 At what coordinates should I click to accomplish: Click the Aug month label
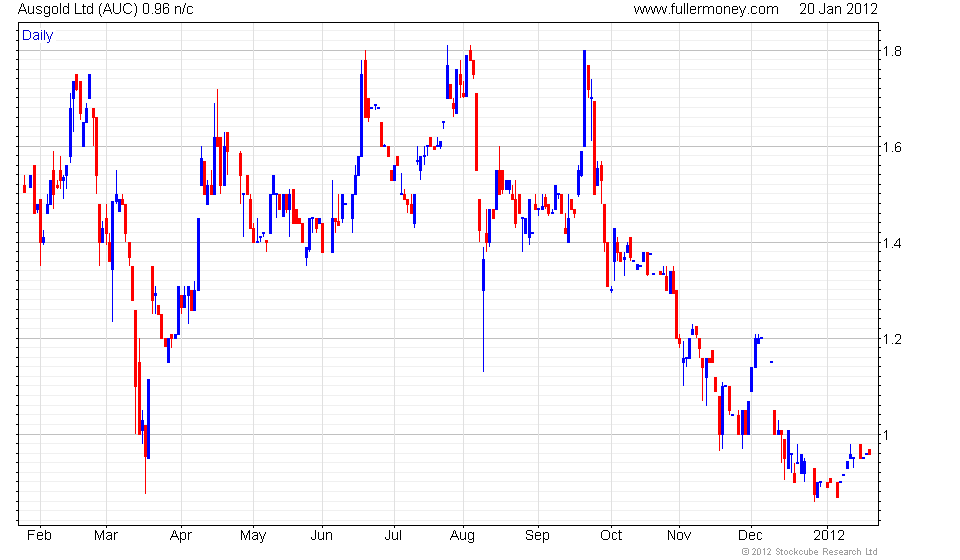462,536
